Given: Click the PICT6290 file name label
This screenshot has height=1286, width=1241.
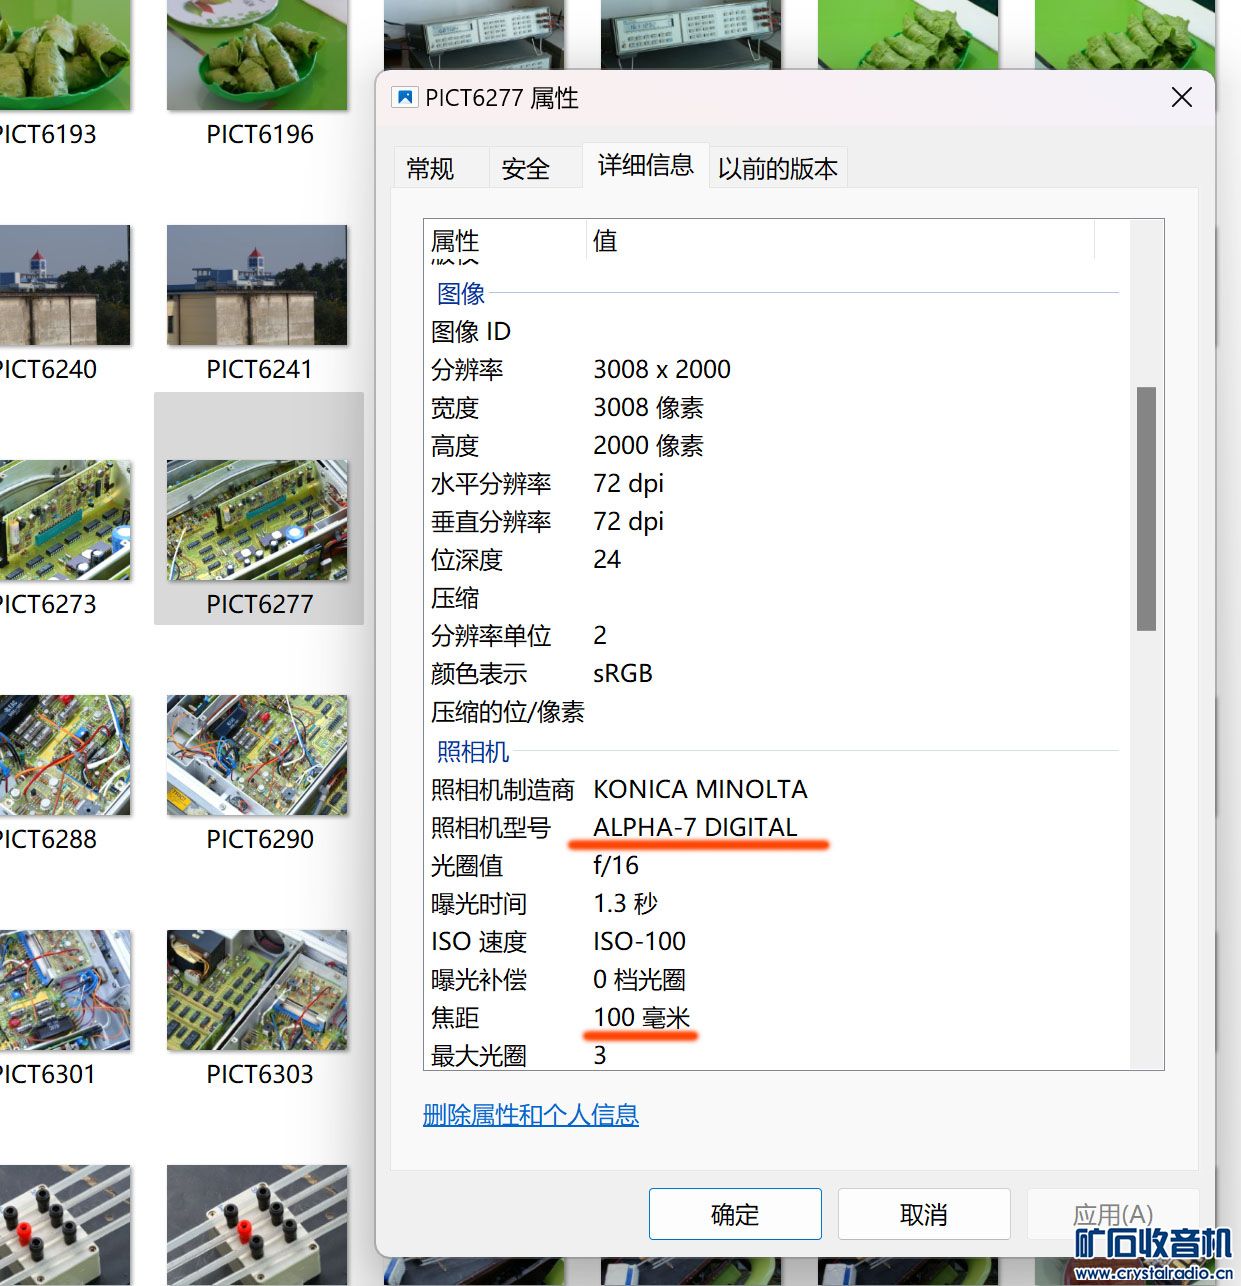Looking at the screenshot, I should coord(260,839).
